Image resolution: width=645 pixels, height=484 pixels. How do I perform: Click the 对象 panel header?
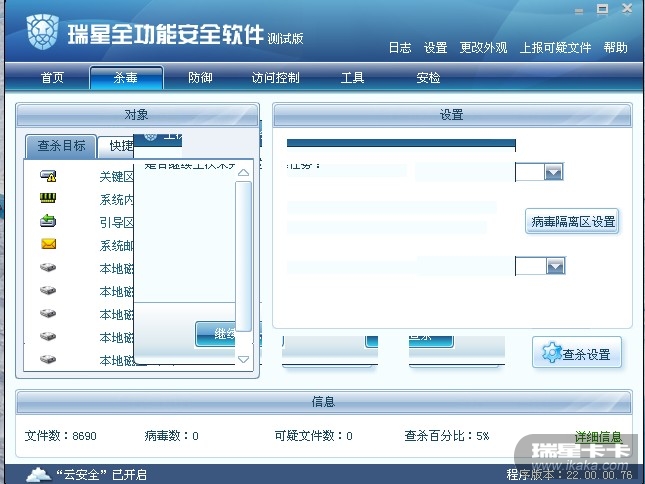pyautogui.click(x=137, y=115)
